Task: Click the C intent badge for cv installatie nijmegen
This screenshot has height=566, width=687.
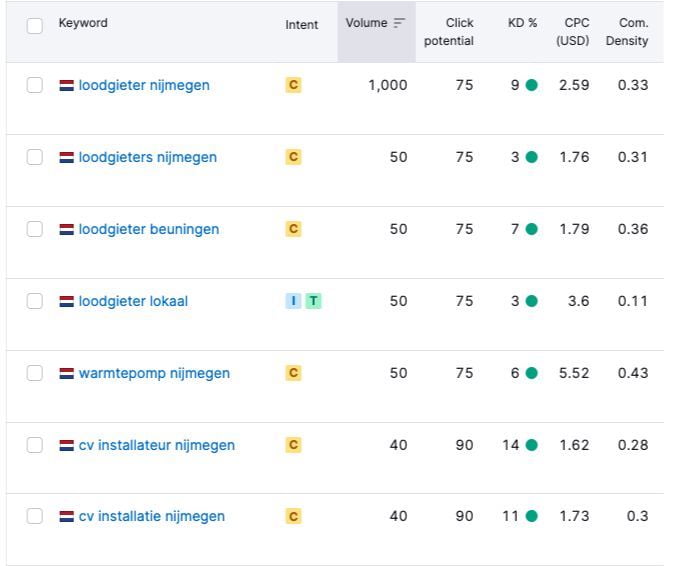Action: [x=293, y=517]
